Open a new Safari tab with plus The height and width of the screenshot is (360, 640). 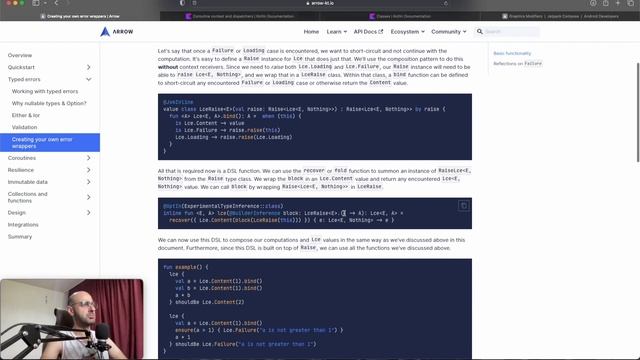[x=618, y=3]
